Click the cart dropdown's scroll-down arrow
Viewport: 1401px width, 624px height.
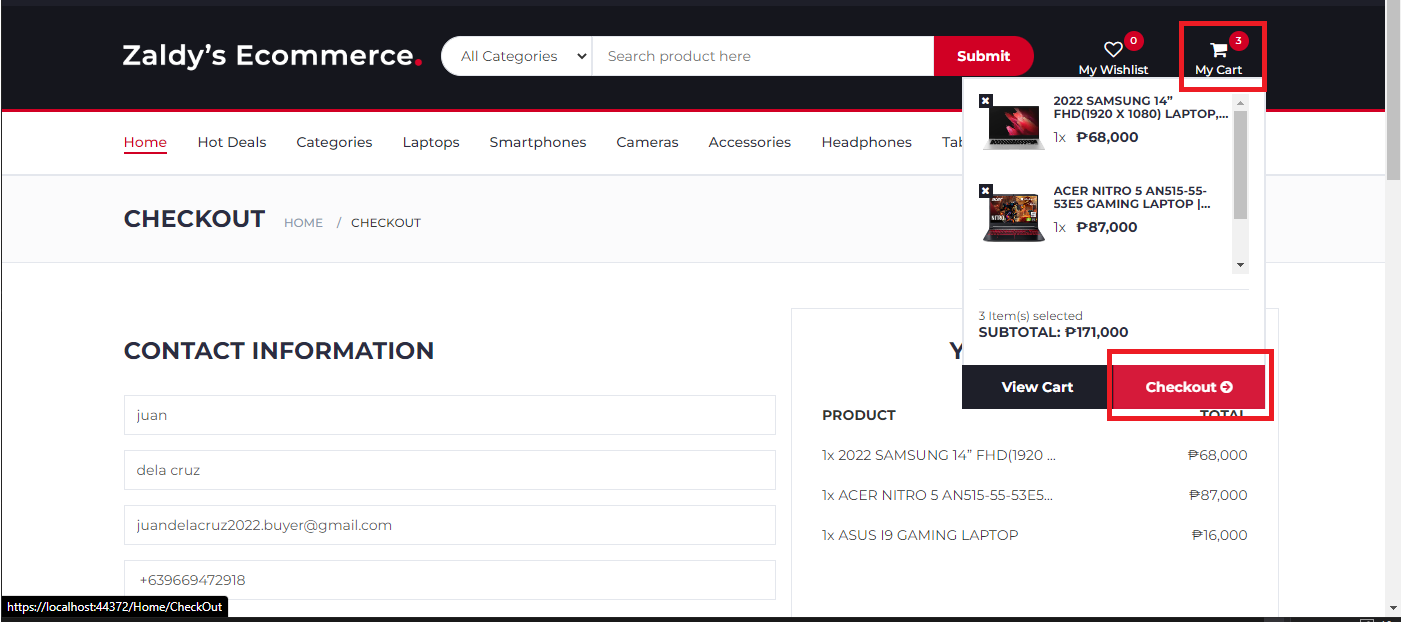pos(1240,264)
